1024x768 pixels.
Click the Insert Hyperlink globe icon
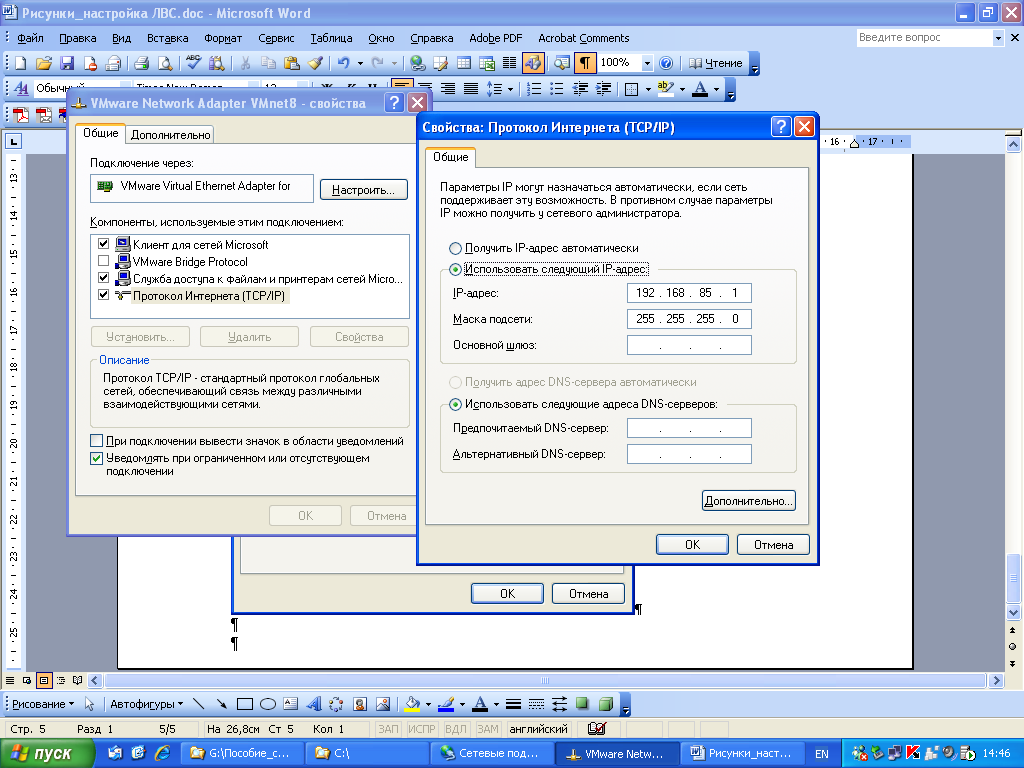point(417,63)
